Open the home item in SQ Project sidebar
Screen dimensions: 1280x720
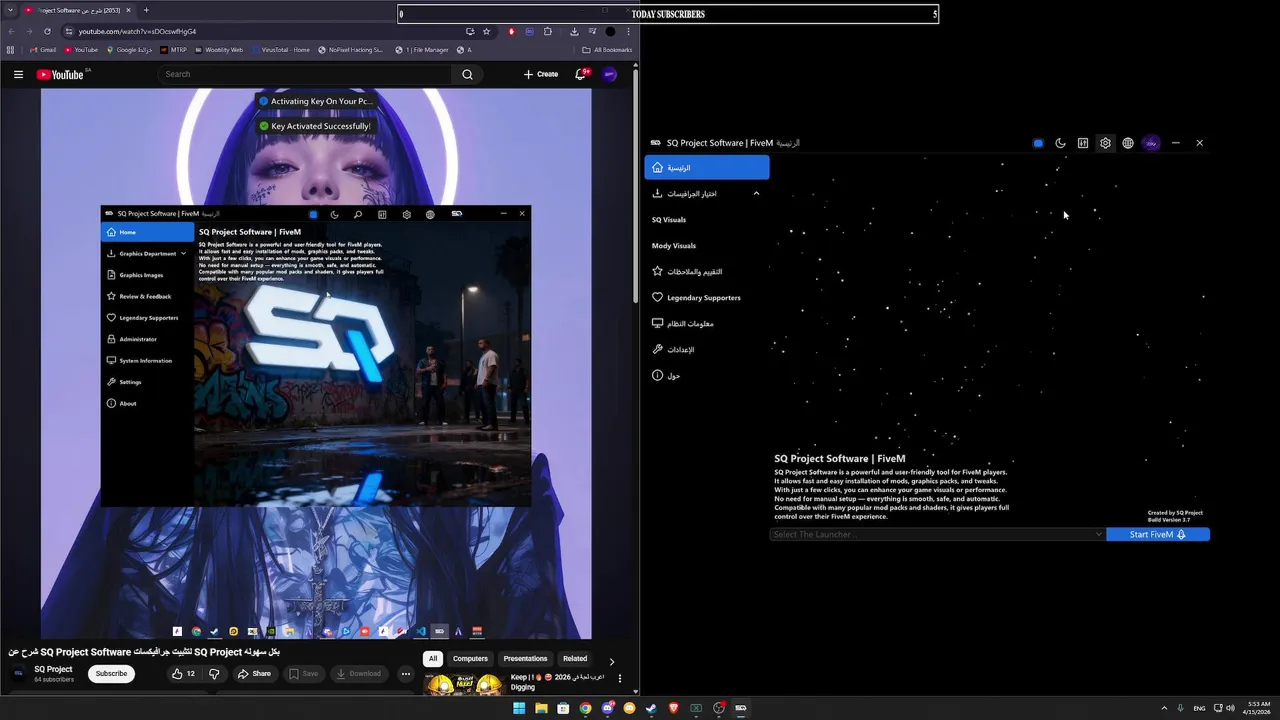click(707, 168)
